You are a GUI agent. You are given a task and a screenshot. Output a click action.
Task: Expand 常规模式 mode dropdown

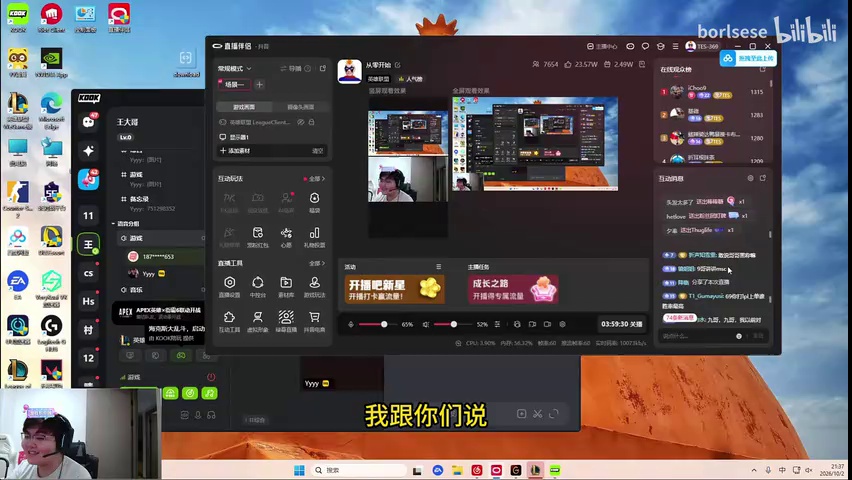click(235, 68)
